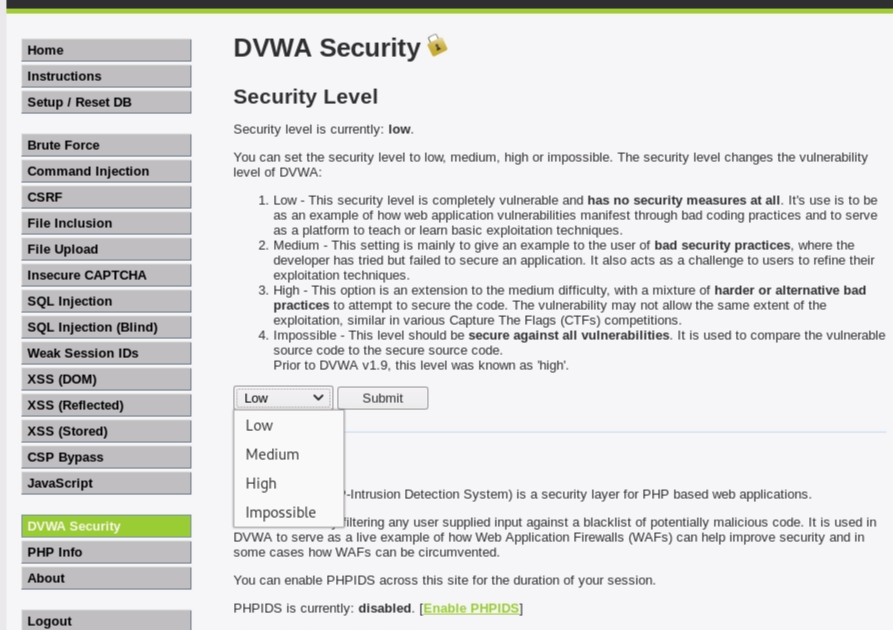Open the About page
The width and height of the screenshot is (893, 630).
tap(106, 578)
